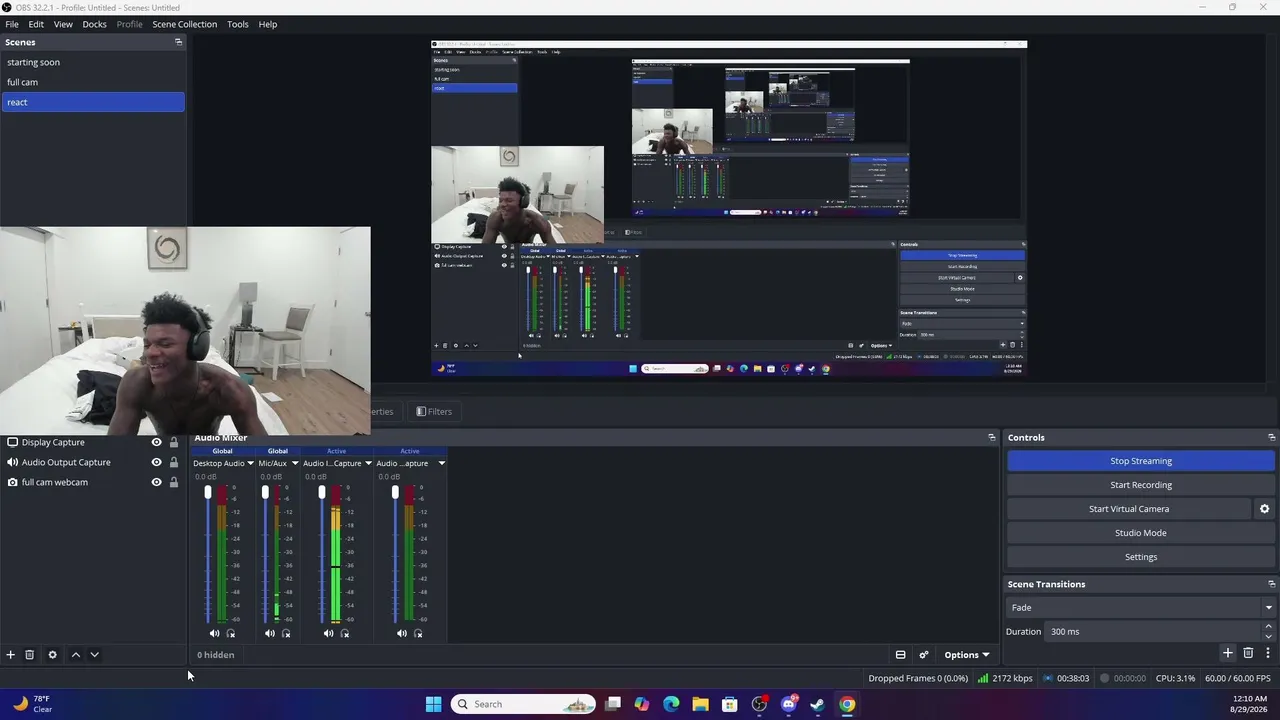
Task: Open the File menu
Action: pyautogui.click(x=12, y=24)
